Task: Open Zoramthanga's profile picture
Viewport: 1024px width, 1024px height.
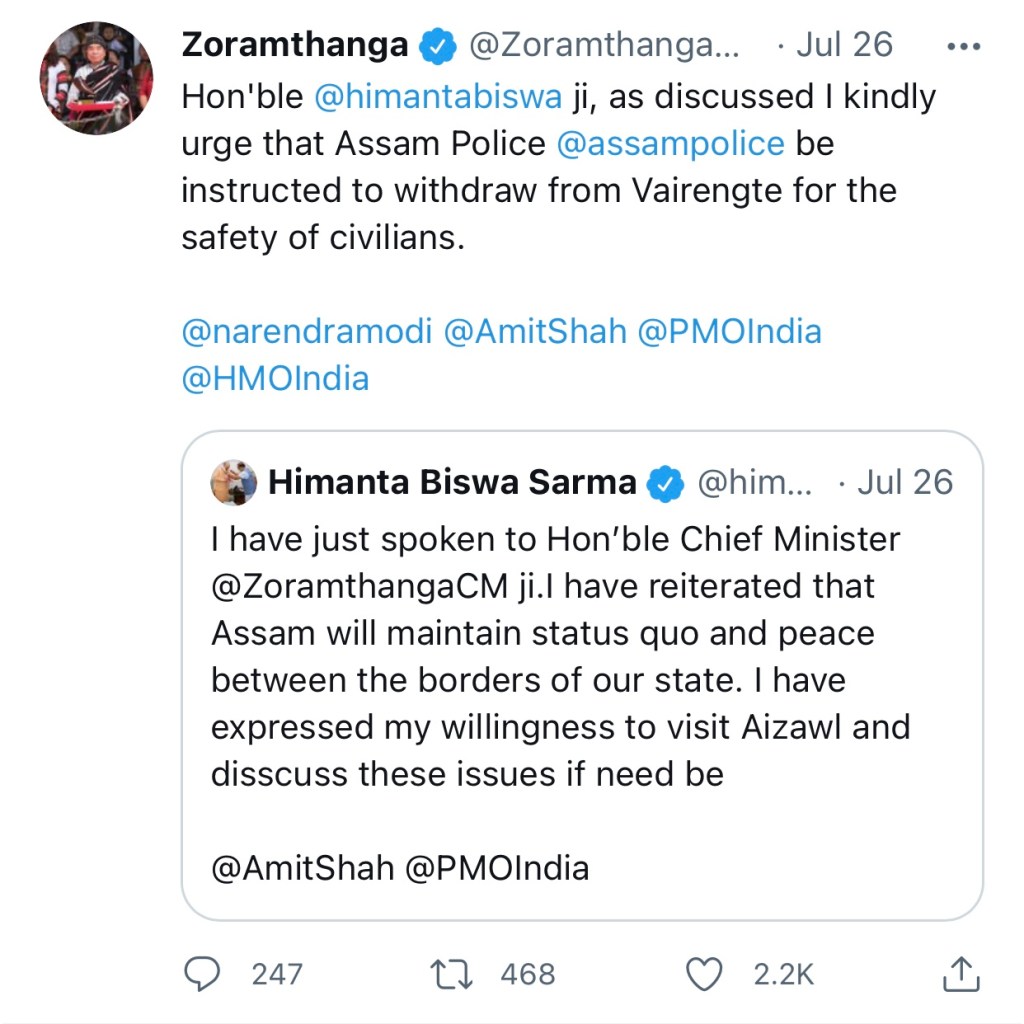Action: point(96,77)
